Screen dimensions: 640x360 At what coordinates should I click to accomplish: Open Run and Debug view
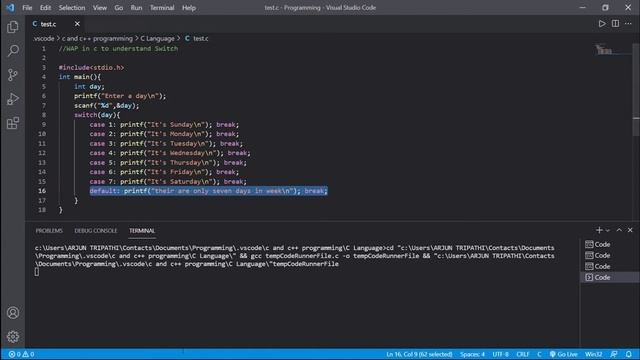click(x=13, y=99)
